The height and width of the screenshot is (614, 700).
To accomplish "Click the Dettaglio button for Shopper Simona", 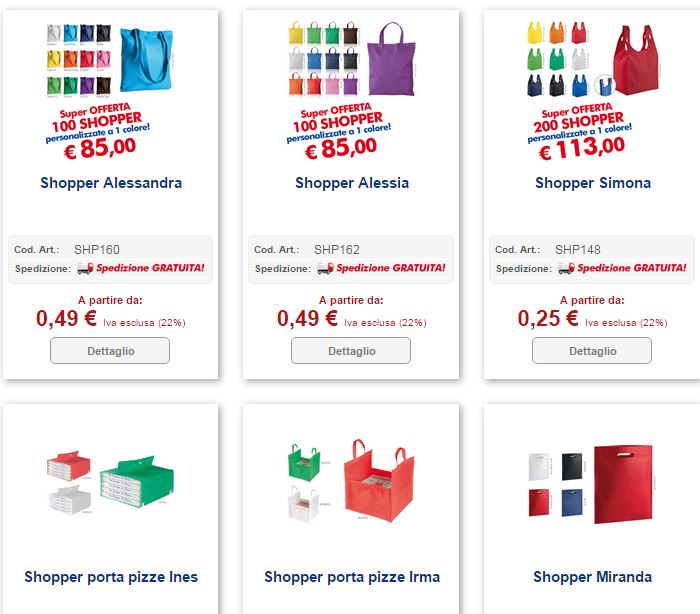I will click(592, 351).
